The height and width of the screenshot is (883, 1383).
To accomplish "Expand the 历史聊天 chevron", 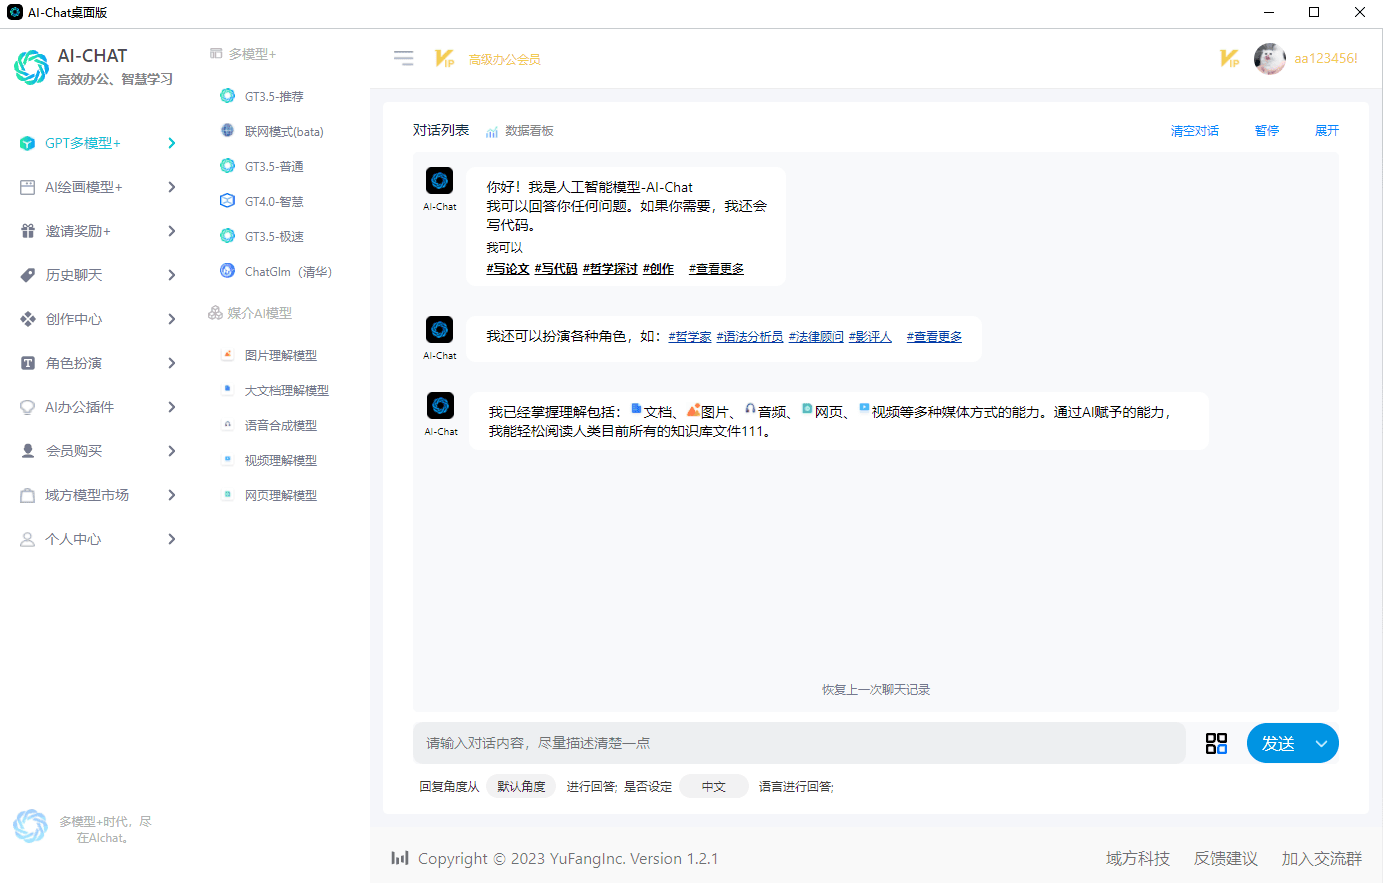I will click(172, 275).
